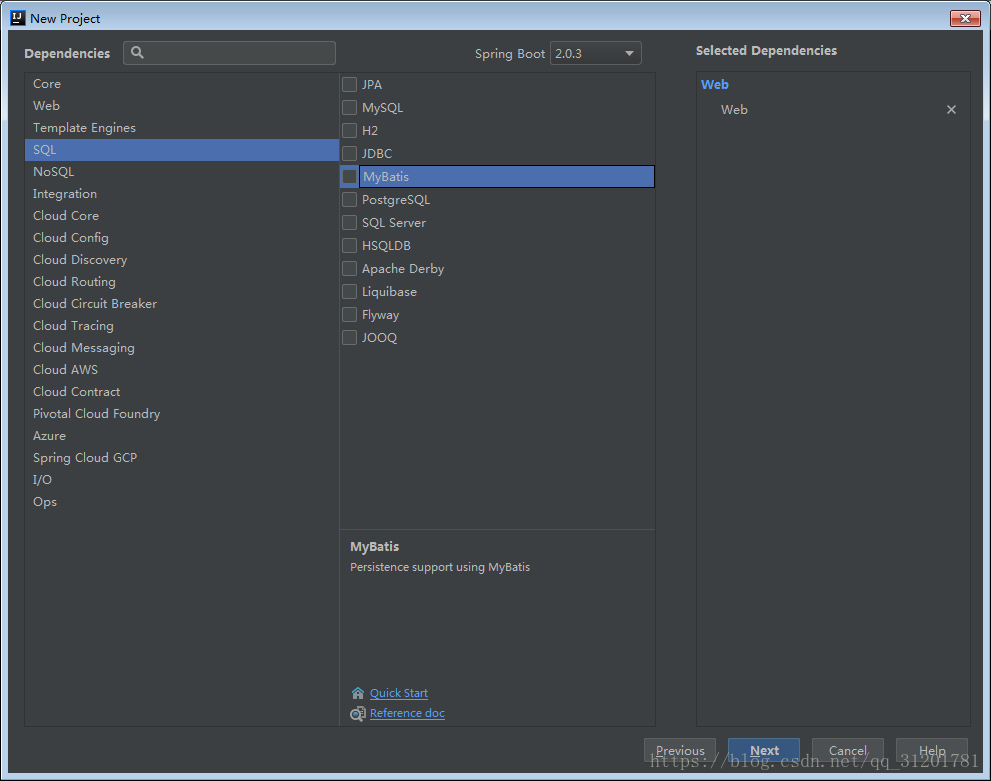
Task: Click the search magnifier icon in Dependencies
Action: [x=137, y=53]
